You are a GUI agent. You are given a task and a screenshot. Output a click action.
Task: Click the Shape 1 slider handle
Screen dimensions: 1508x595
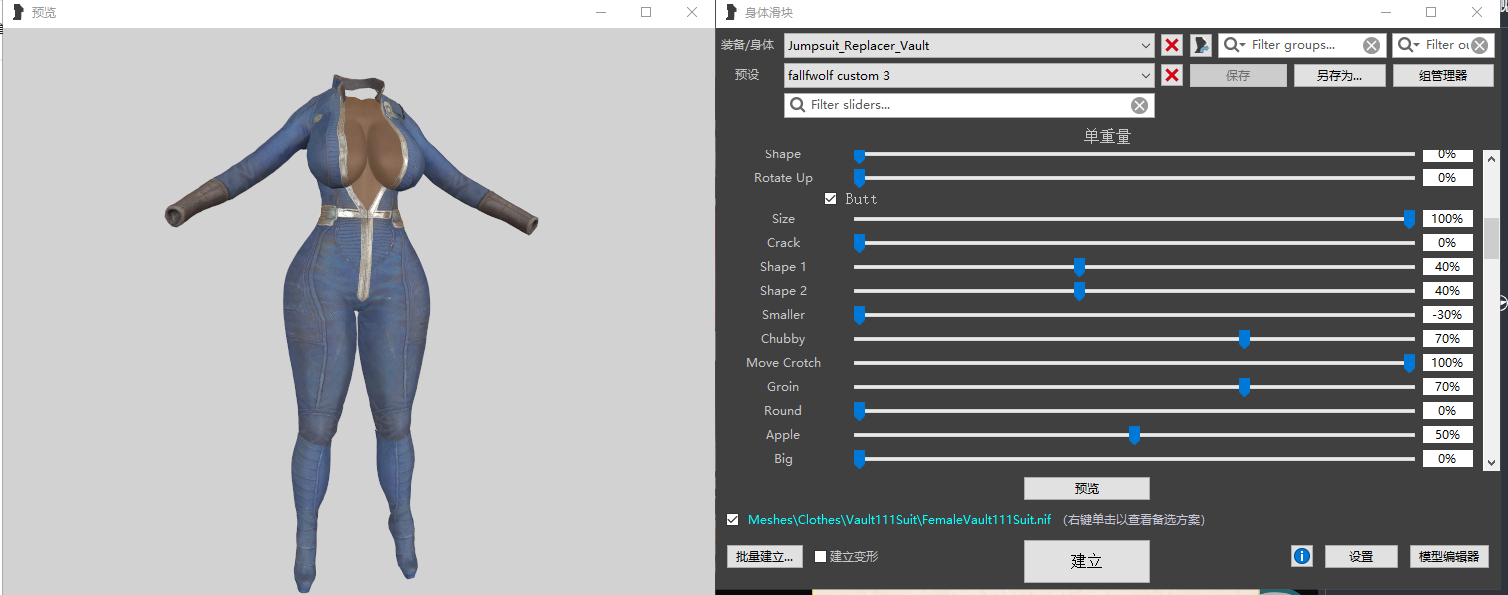pyautogui.click(x=1079, y=266)
